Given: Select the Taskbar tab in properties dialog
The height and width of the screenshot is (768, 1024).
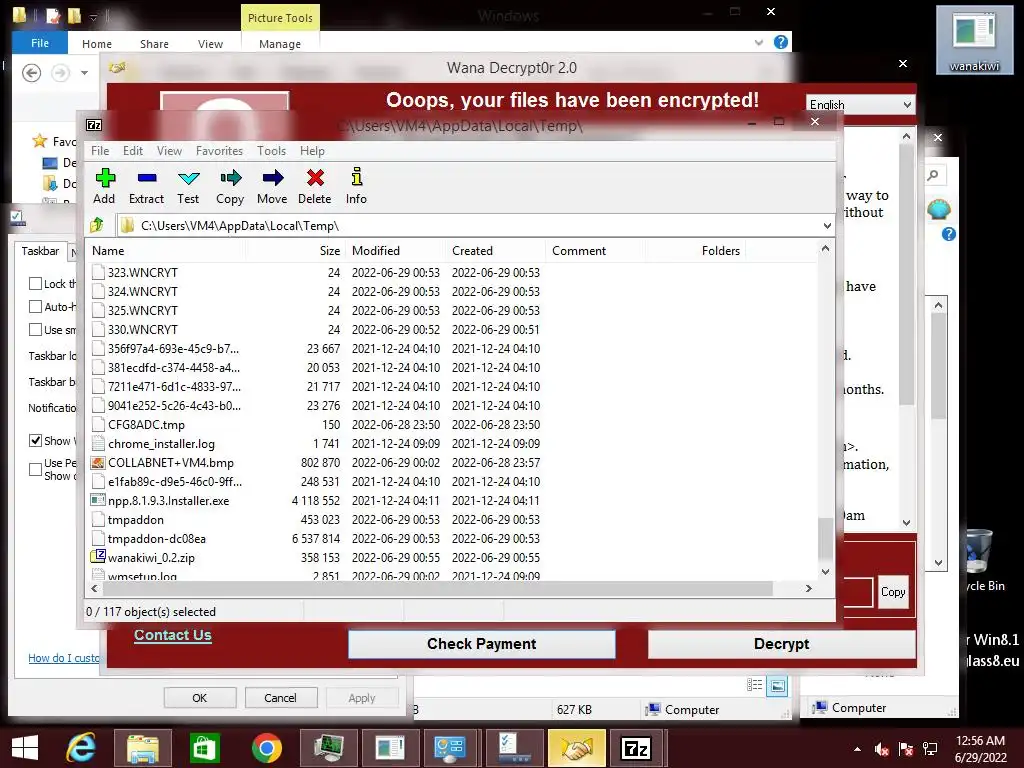Looking at the screenshot, I should pos(40,251).
